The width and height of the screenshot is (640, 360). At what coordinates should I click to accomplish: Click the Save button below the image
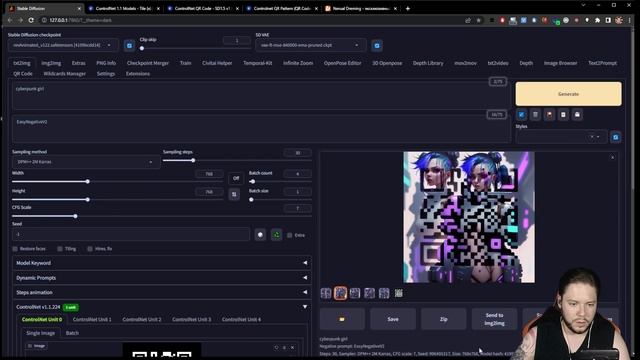click(393, 319)
